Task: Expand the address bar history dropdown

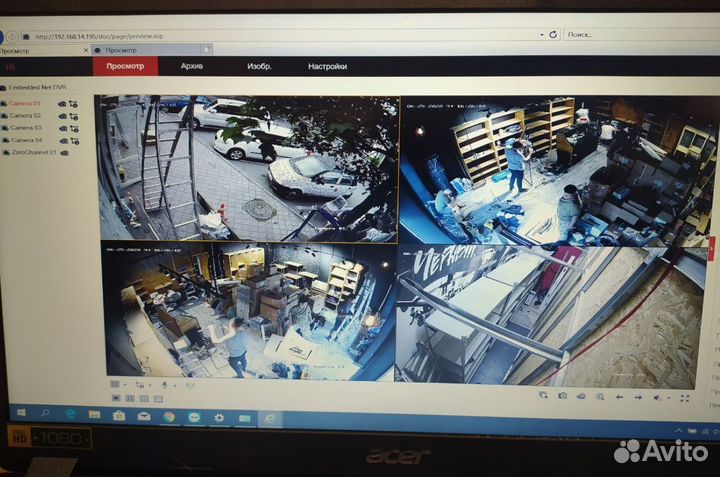Action: click(541, 35)
